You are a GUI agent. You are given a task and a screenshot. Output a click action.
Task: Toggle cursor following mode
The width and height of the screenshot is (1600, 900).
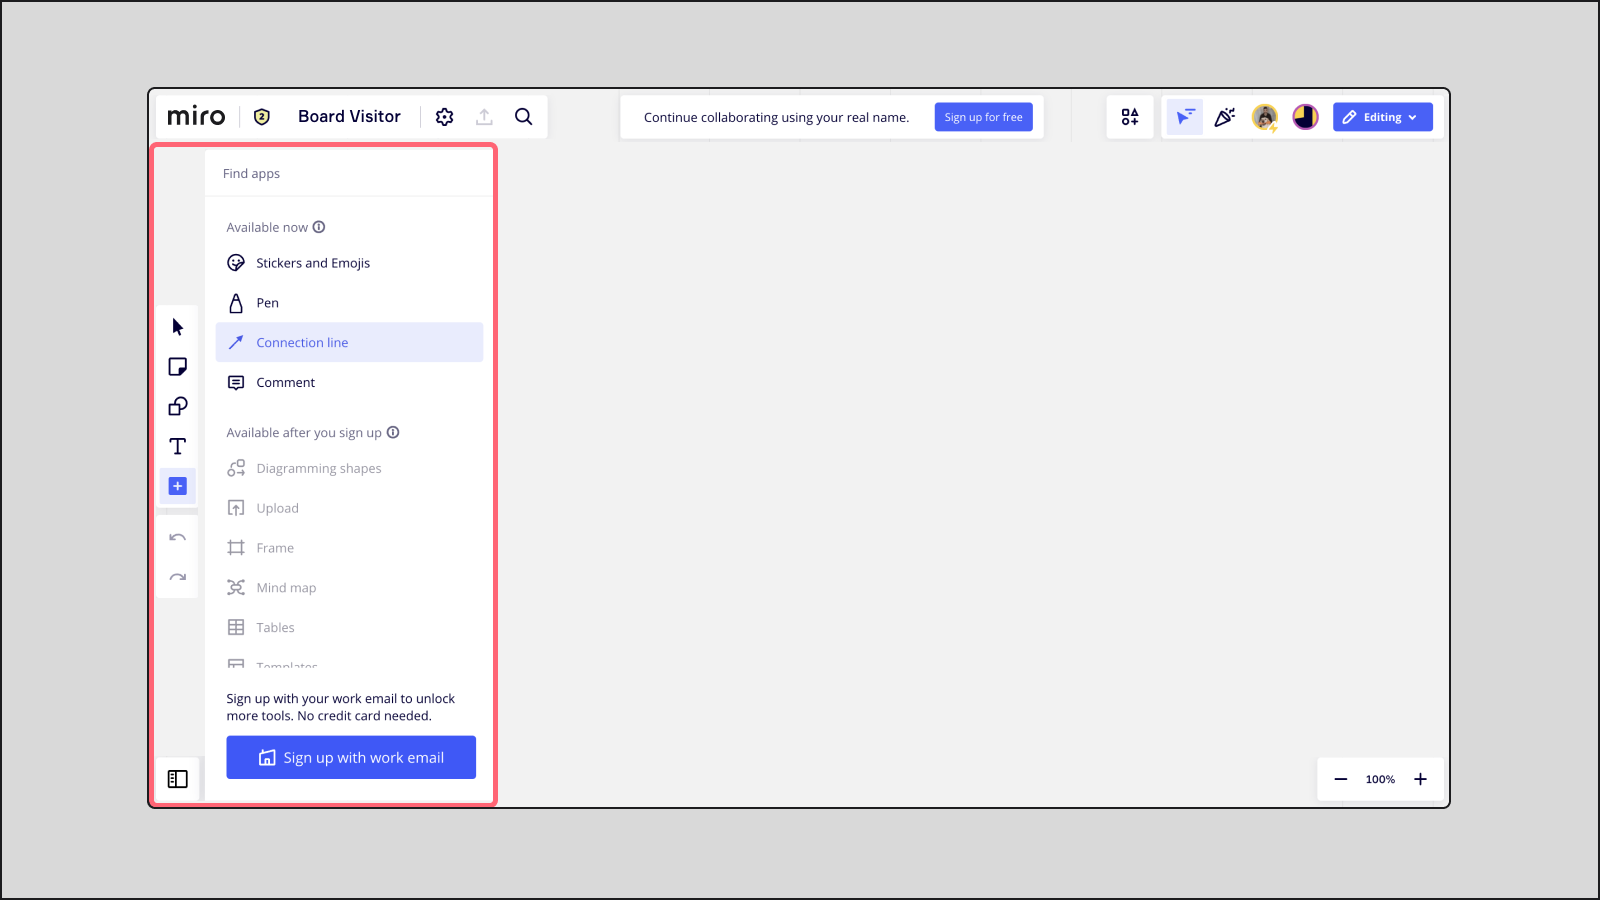point(1184,116)
